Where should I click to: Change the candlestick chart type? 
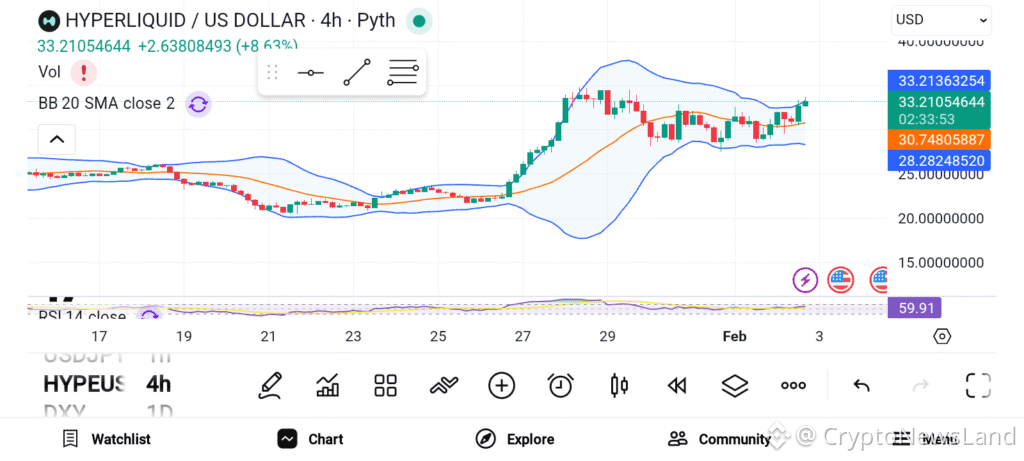[619, 385]
